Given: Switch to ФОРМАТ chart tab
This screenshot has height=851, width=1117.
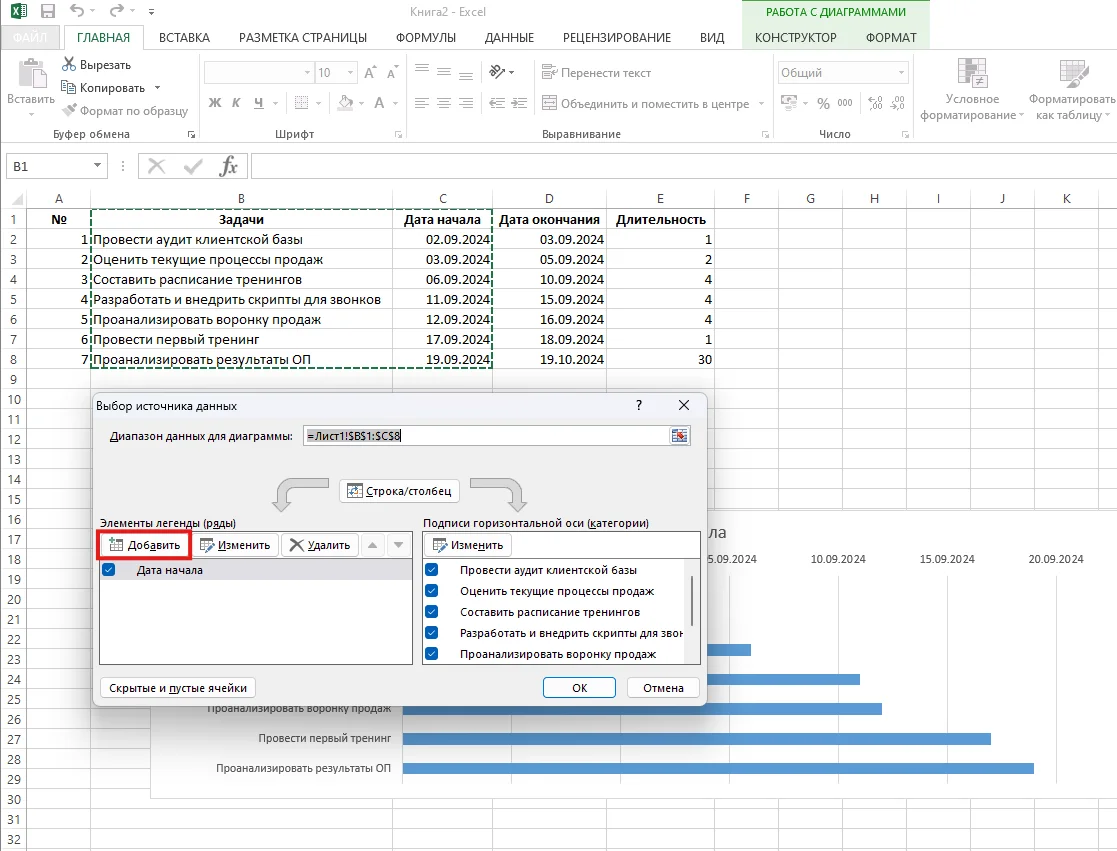Looking at the screenshot, I should pos(890,38).
